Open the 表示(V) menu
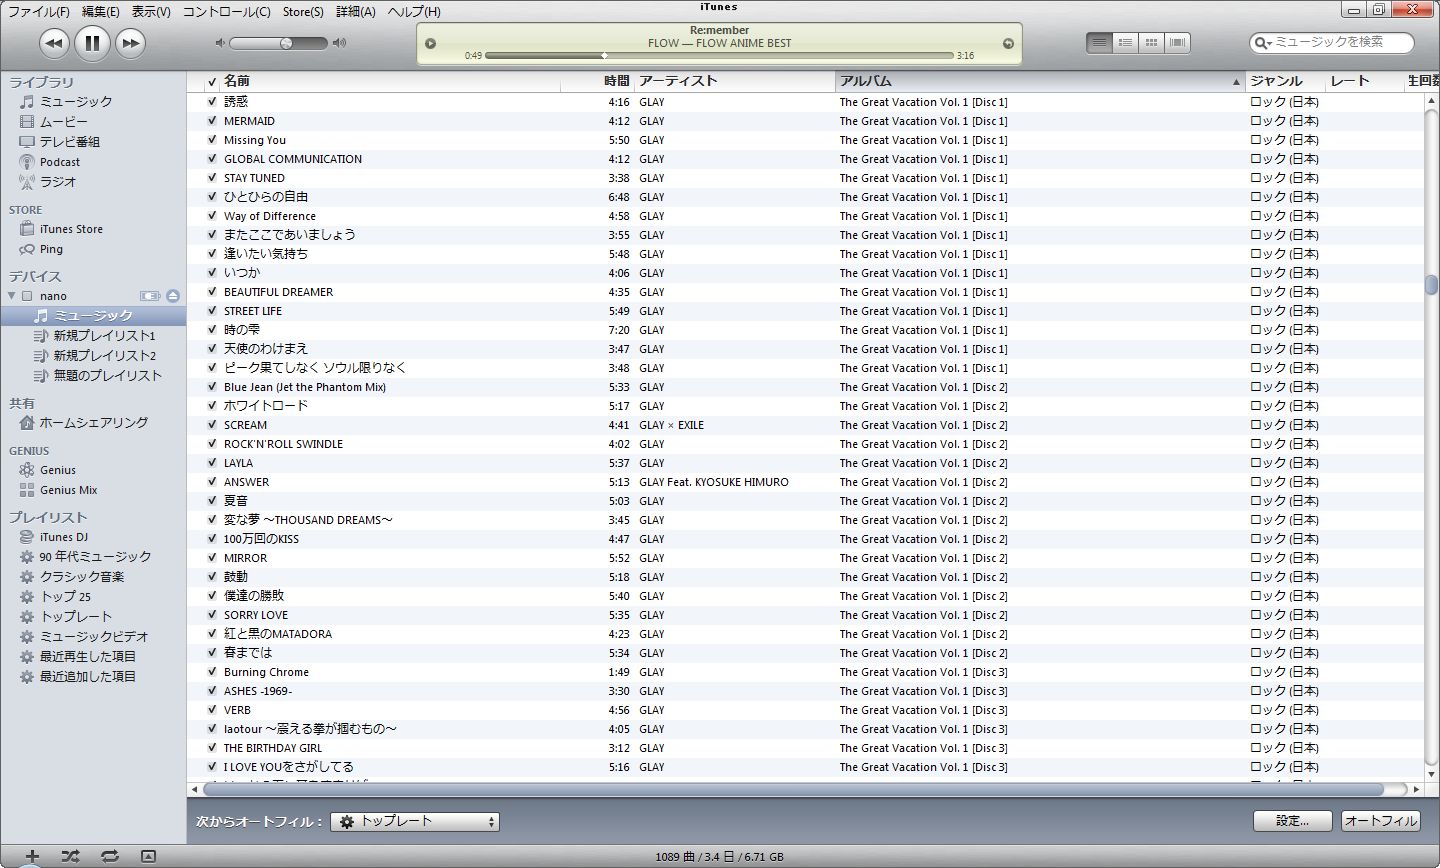Screen dimensions: 1440x868 151,12
